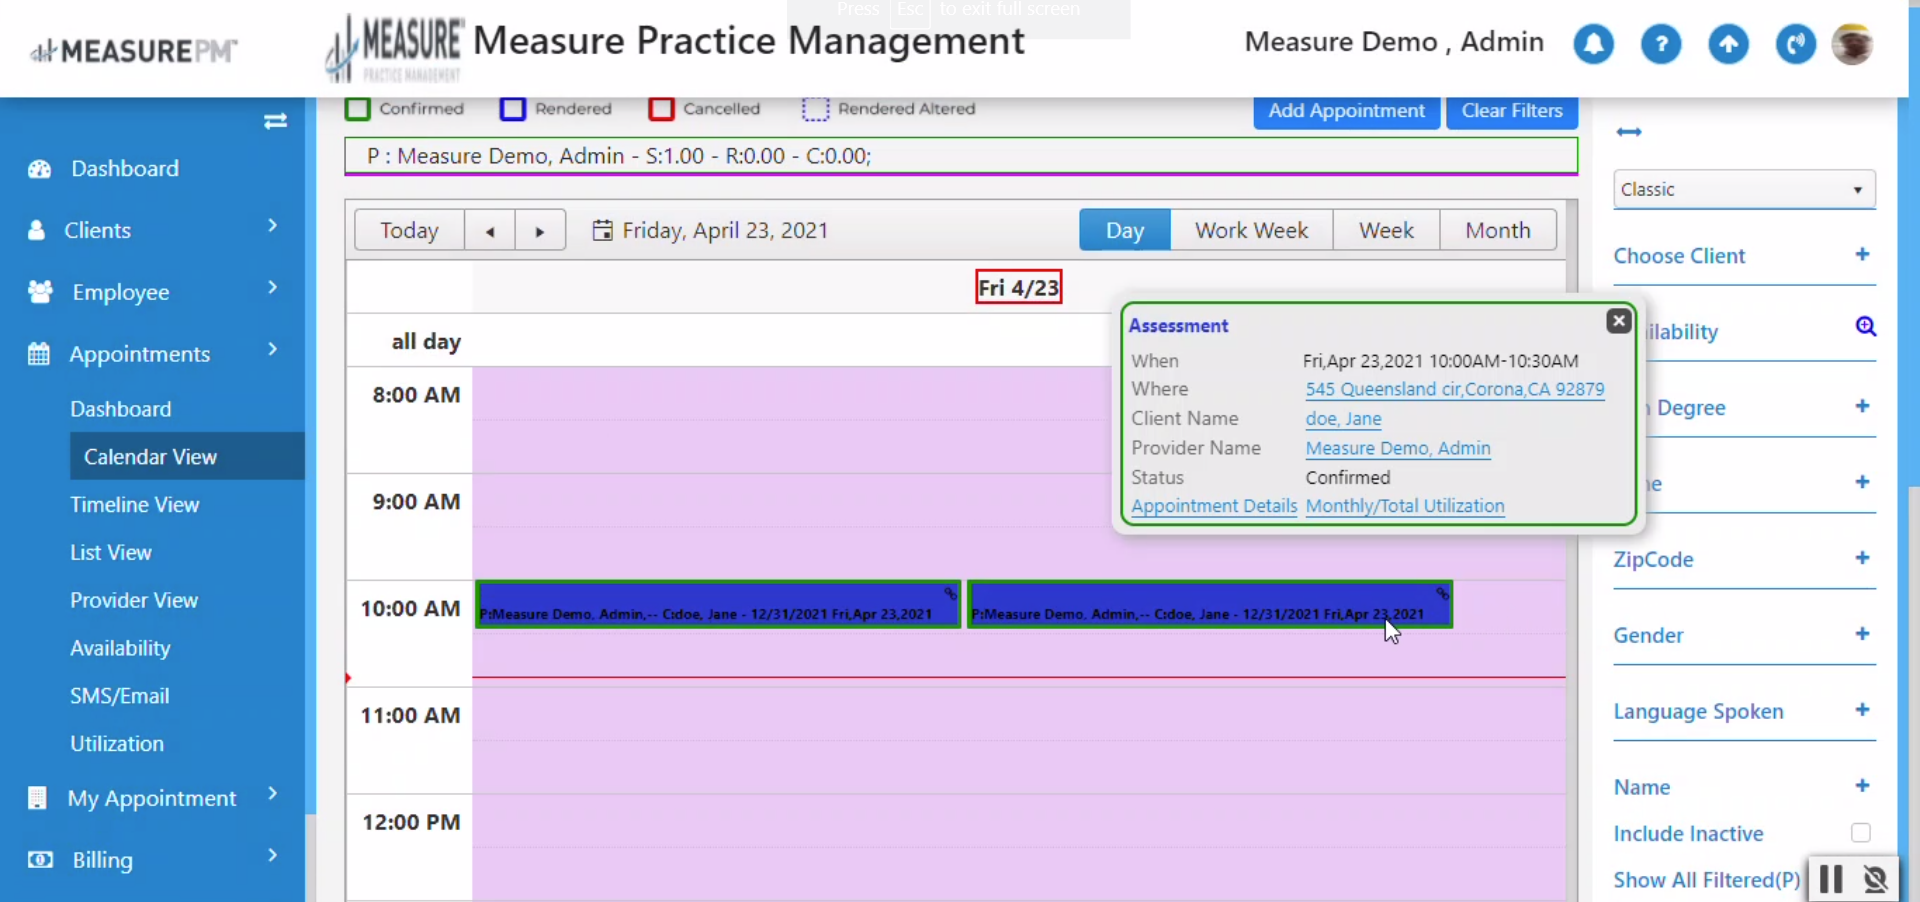Click the phone call icon in header
The height and width of the screenshot is (902, 1920).
[x=1796, y=44]
